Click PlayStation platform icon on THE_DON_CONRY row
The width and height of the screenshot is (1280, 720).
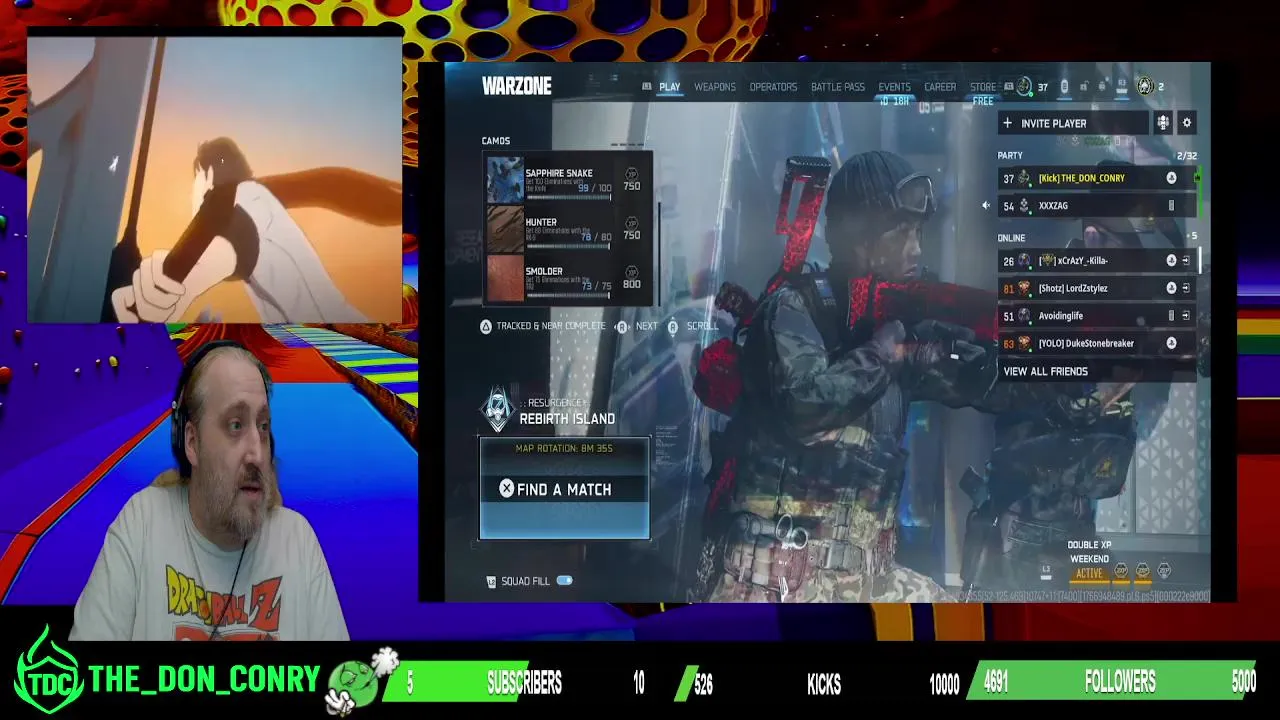click(x=1171, y=178)
